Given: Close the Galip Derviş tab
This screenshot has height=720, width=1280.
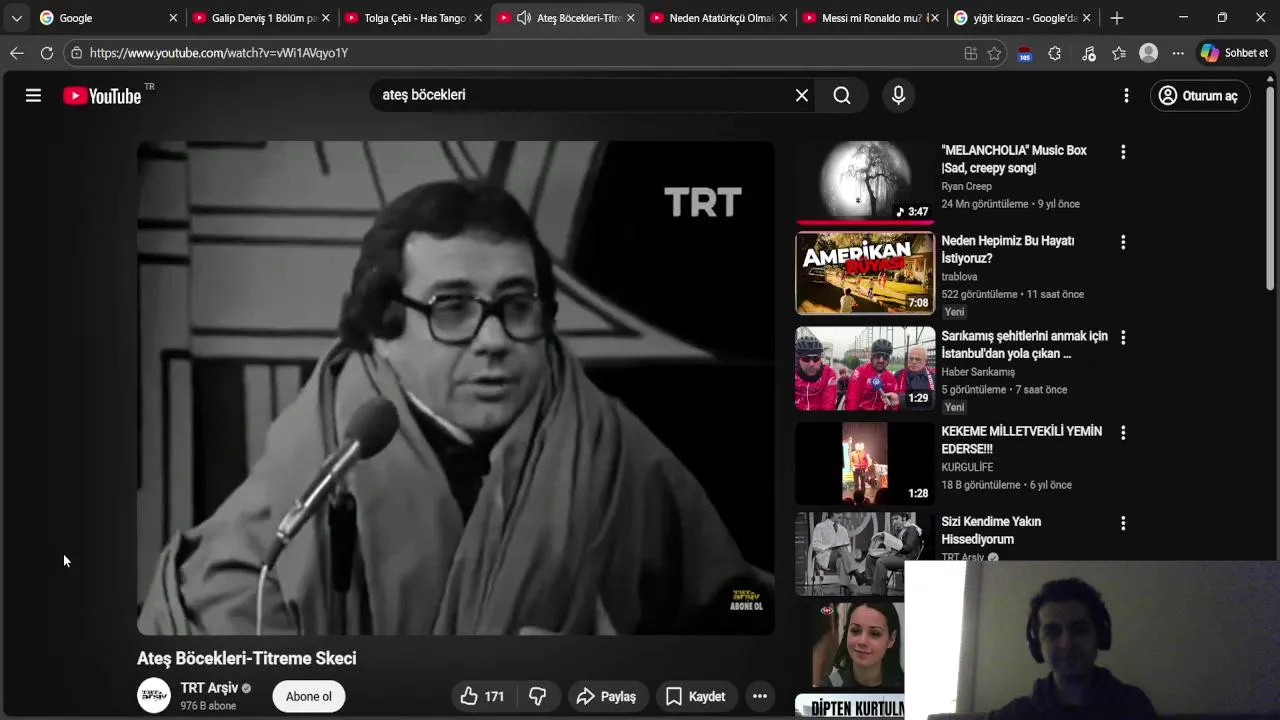Looking at the screenshot, I should point(325,18).
